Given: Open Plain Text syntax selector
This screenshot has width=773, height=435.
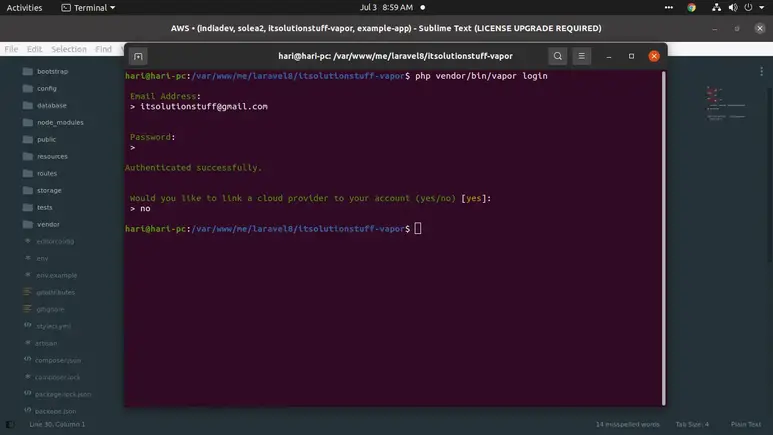Looking at the screenshot, I should [746, 424].
